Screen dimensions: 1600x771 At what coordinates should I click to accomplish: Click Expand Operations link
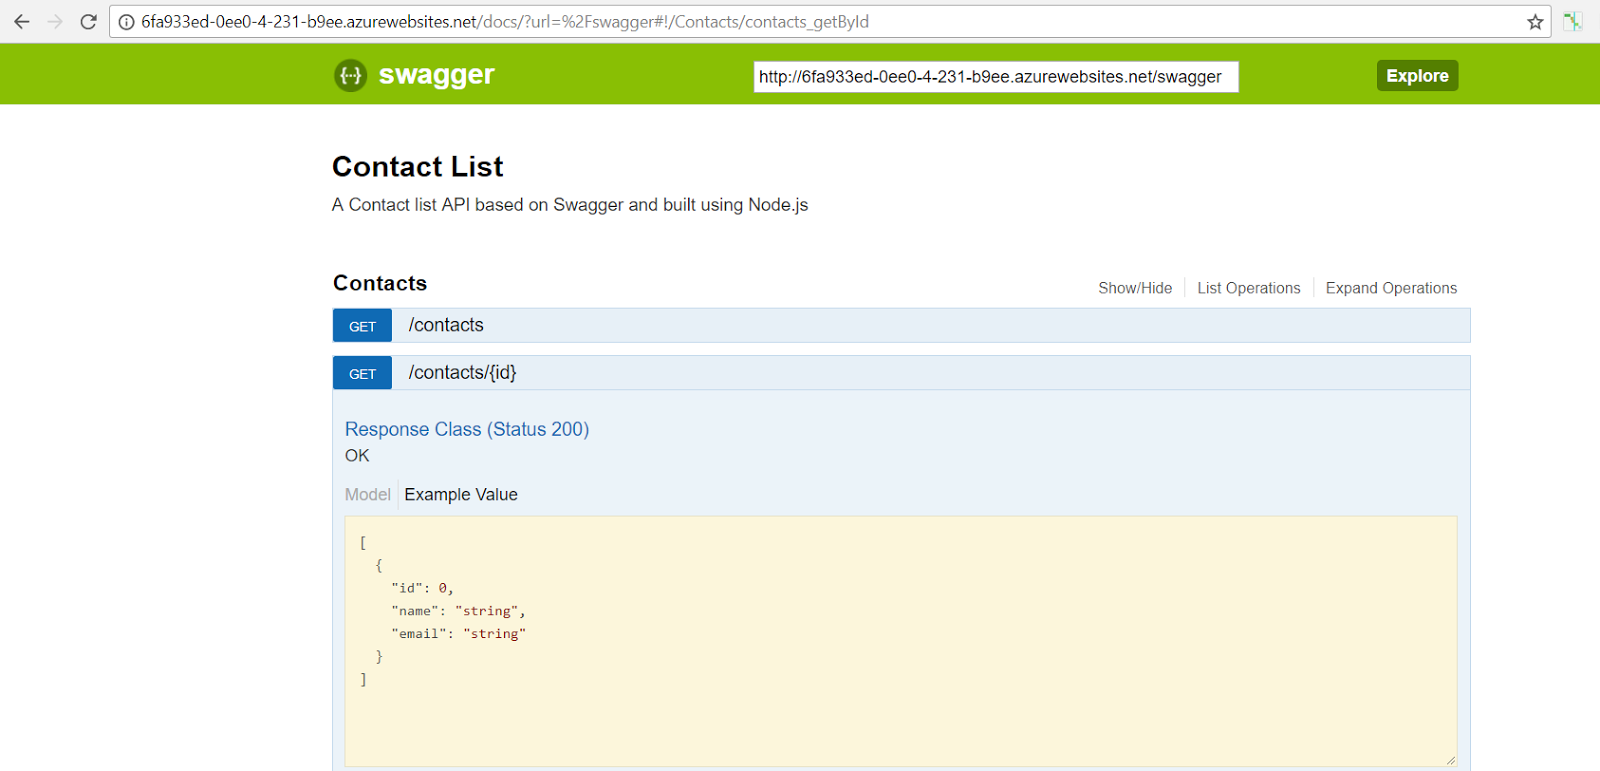(1391, 288)
